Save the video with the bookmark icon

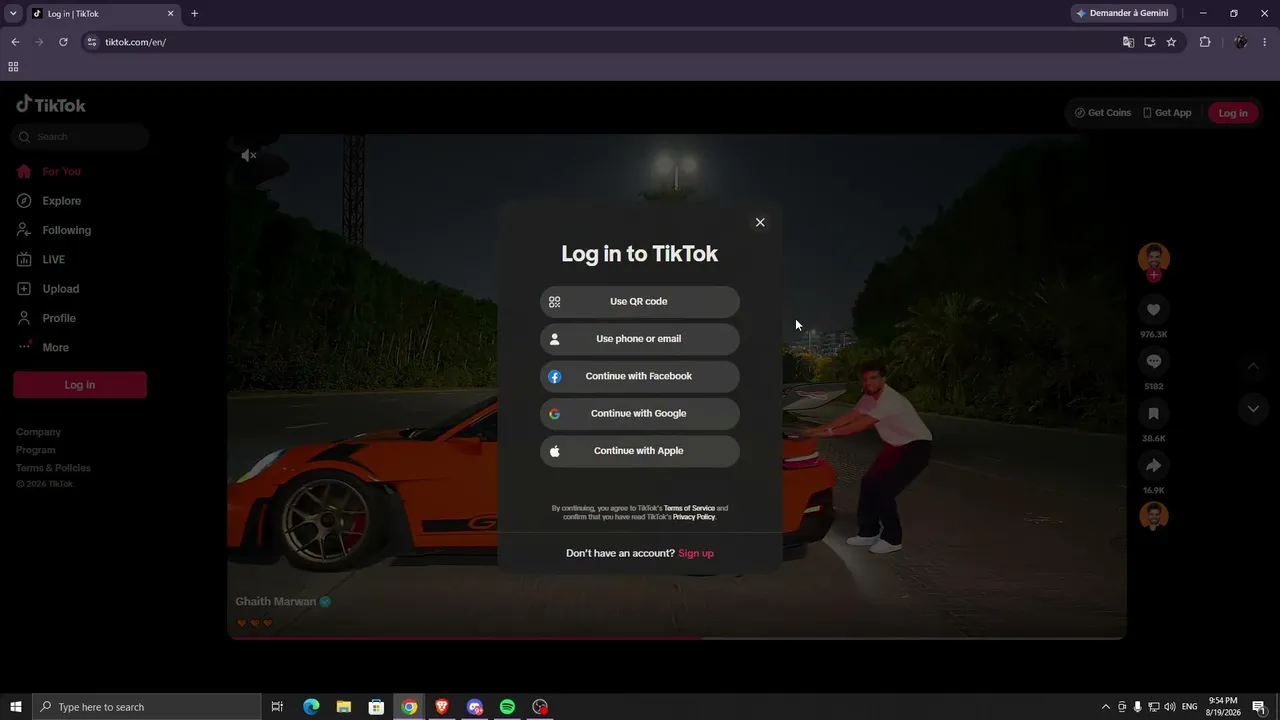pyautogui.click(x=1154, y=414)
